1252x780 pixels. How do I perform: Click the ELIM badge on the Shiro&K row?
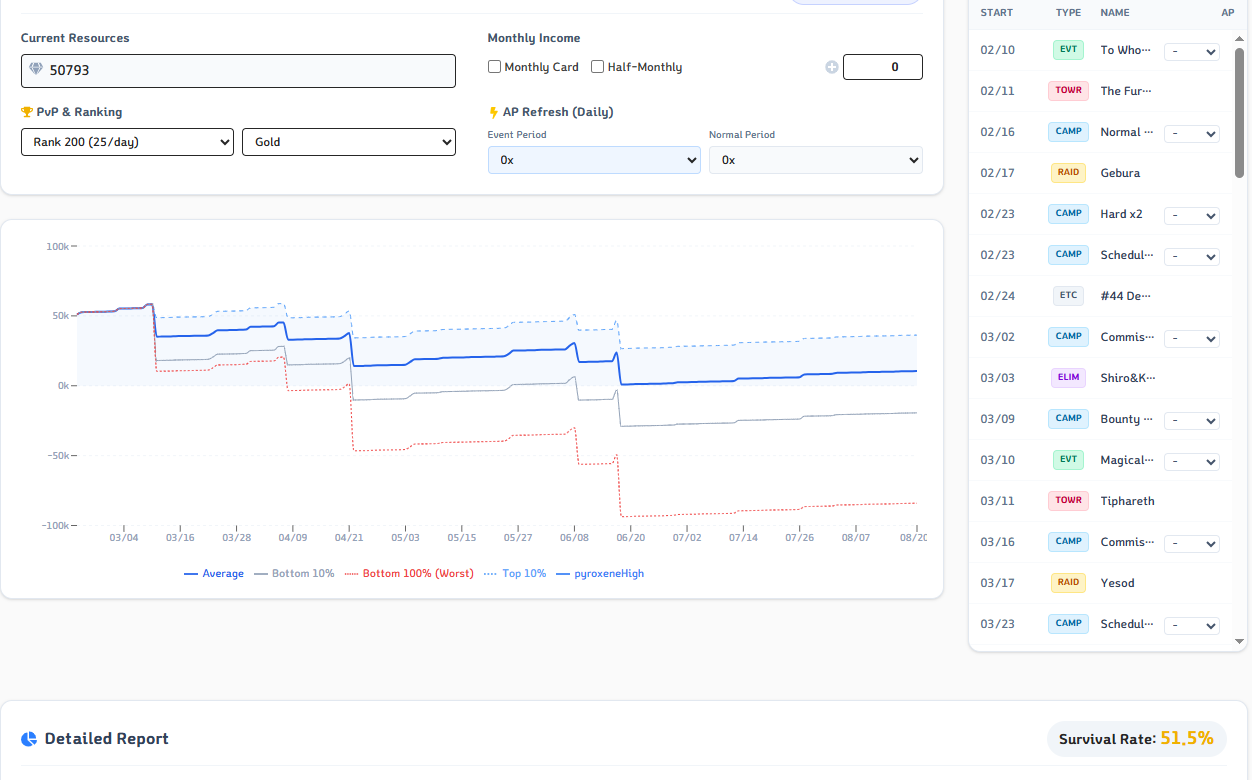[1068, 378]
